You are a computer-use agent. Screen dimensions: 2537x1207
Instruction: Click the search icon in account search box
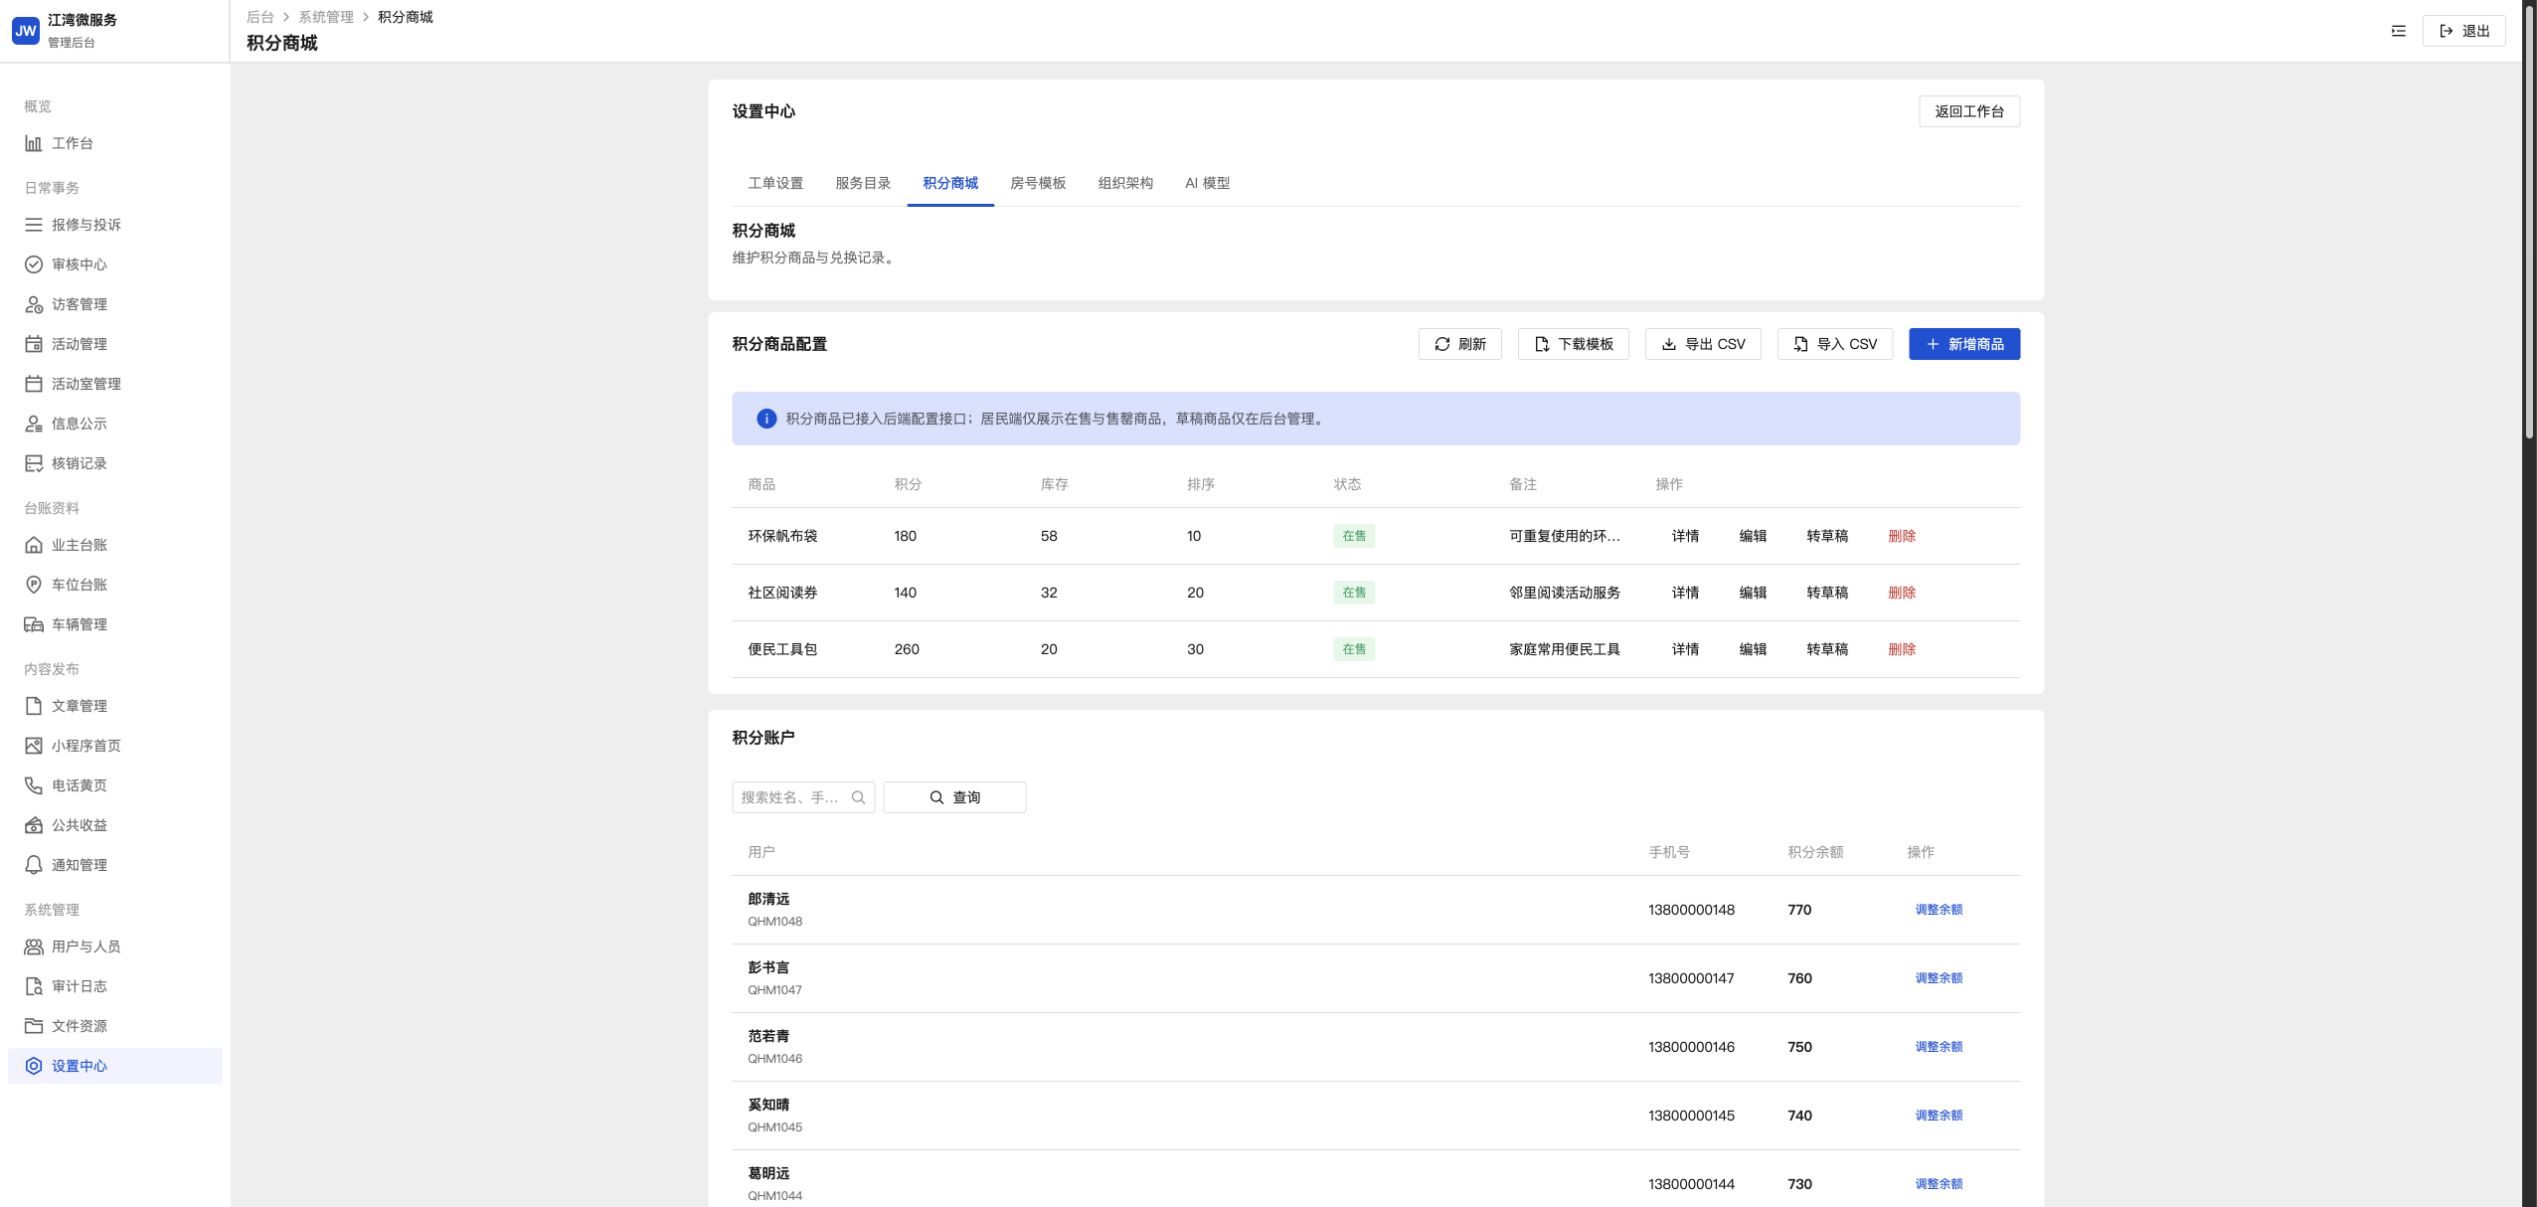[x=858, y=797]
